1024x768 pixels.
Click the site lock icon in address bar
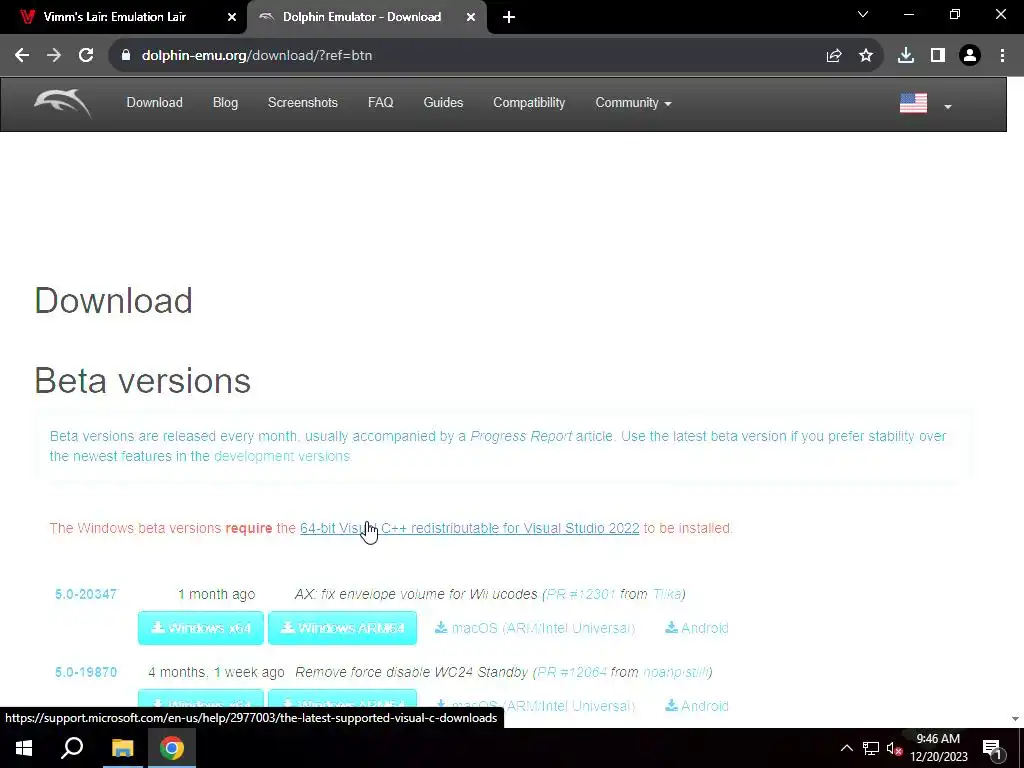pos(126,56)
